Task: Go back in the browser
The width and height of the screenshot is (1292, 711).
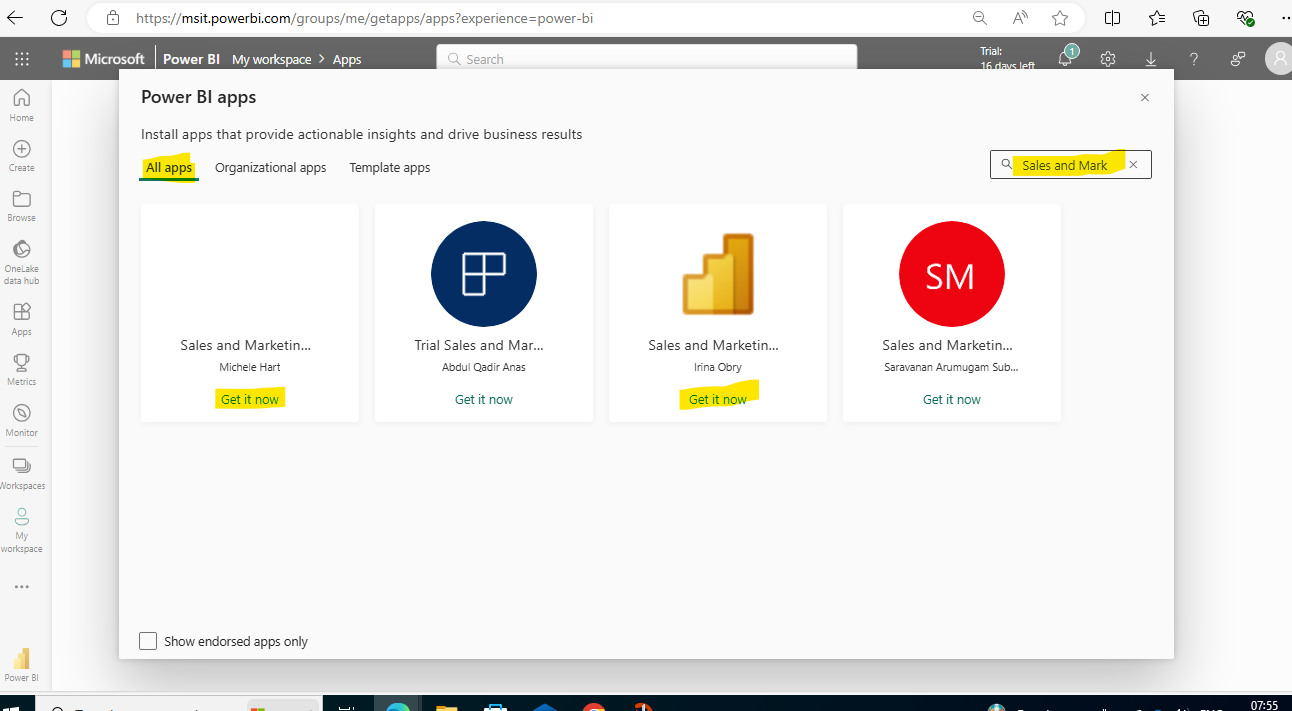Action: tap(15, 18)
